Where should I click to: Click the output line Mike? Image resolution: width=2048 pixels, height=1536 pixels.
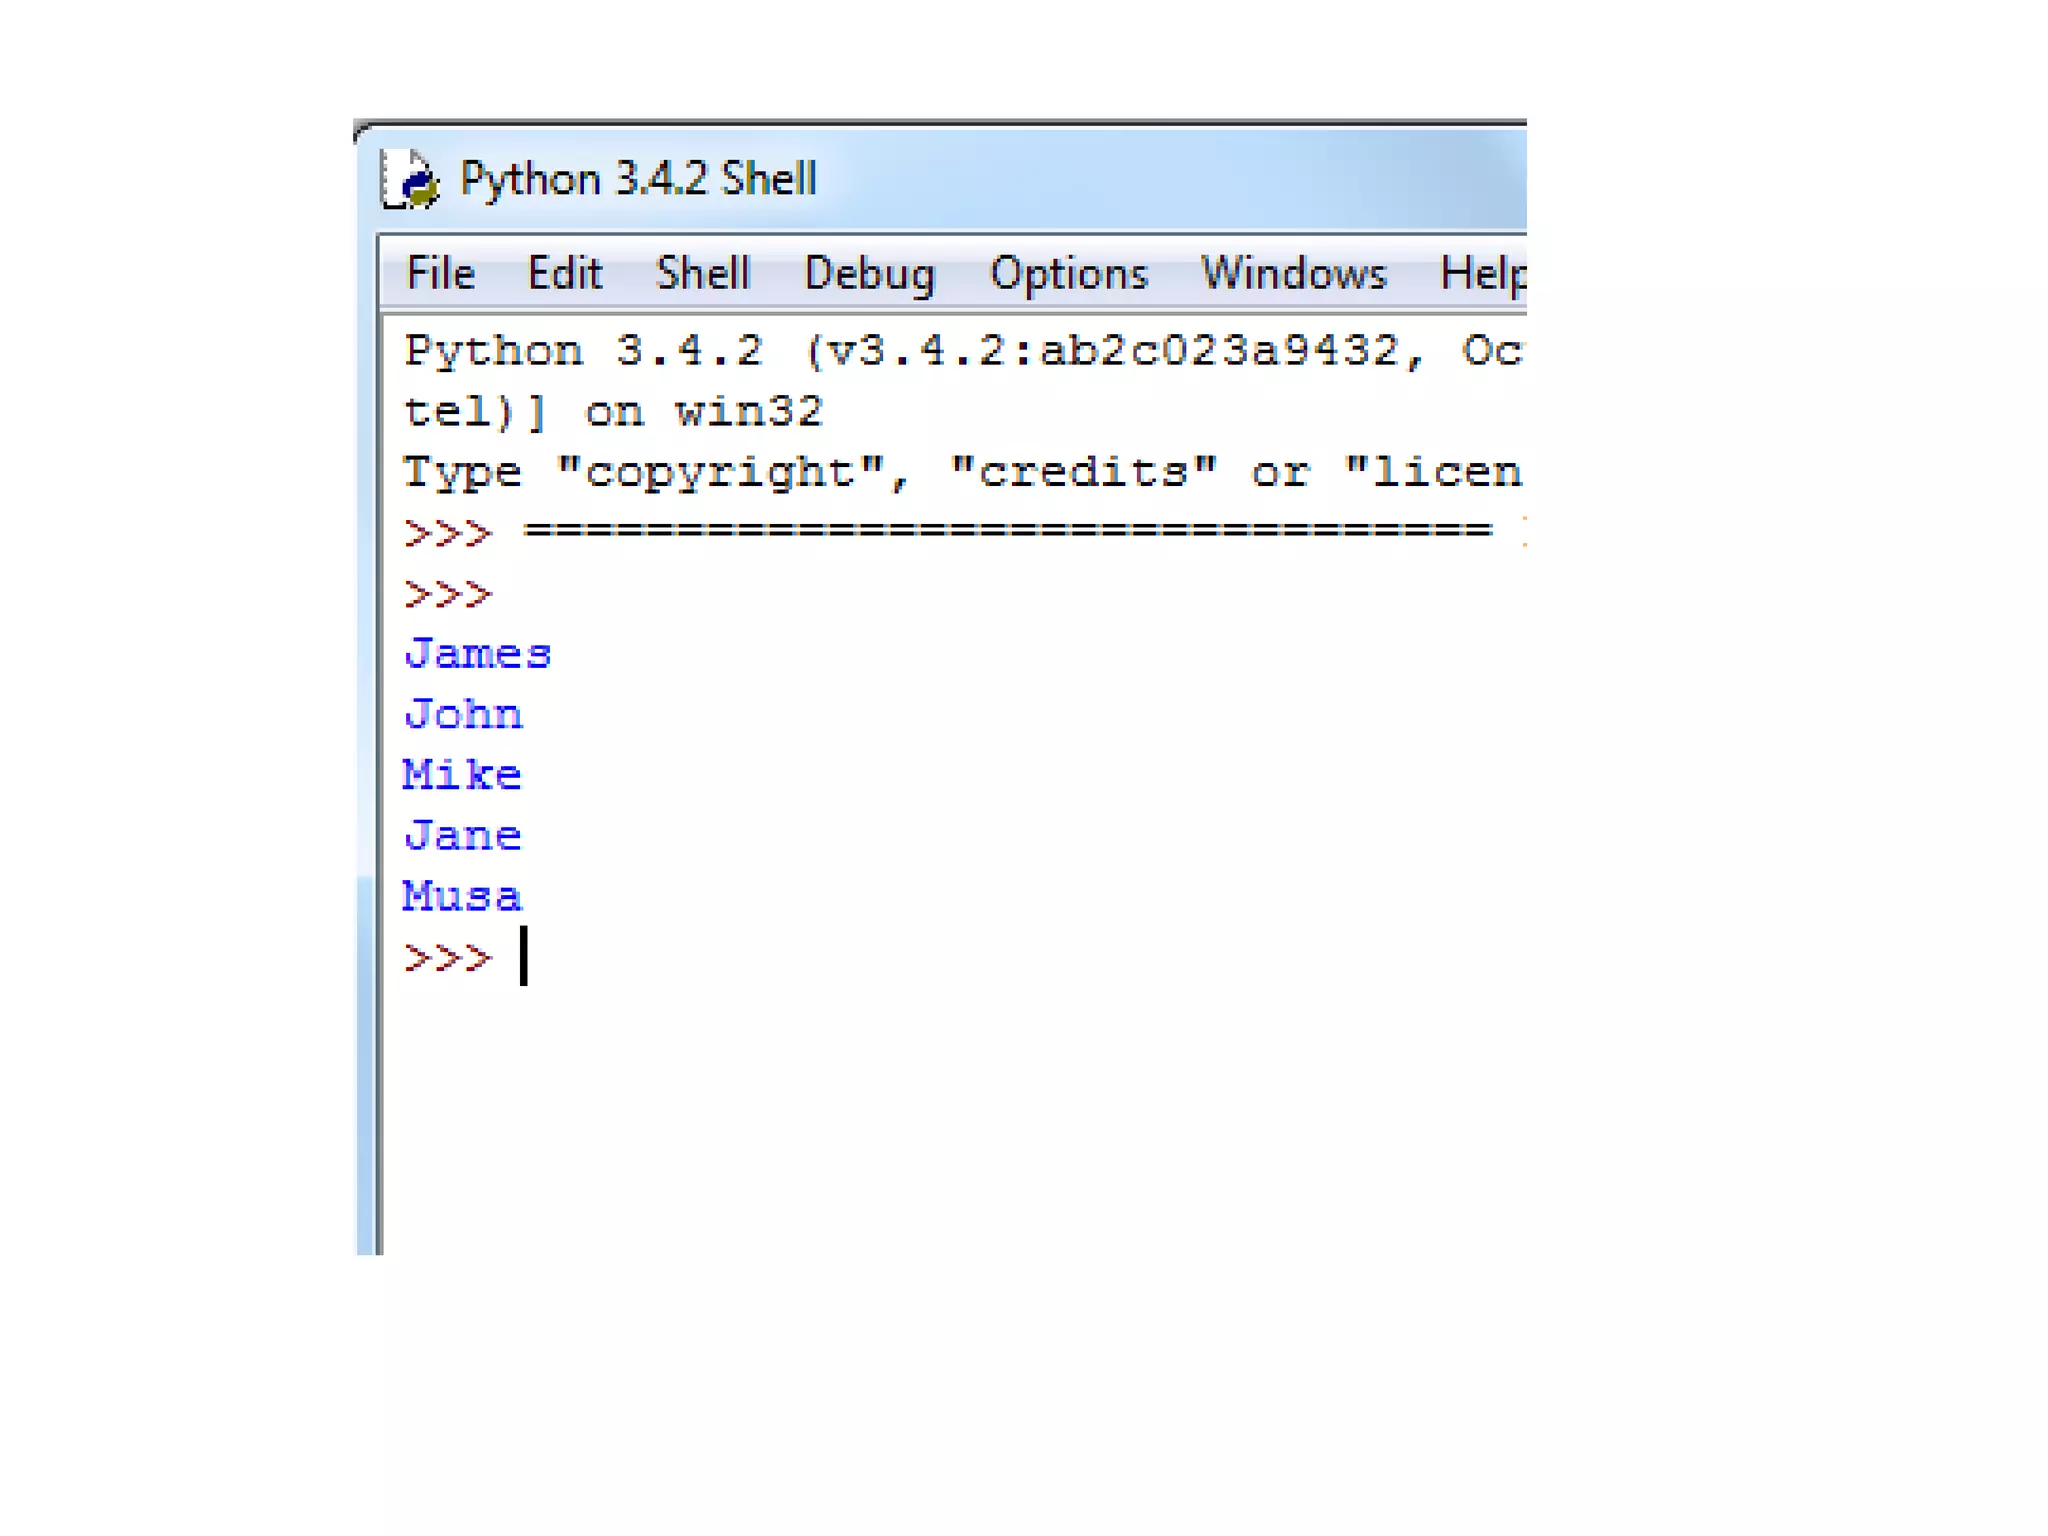click(x=462, y=776)
